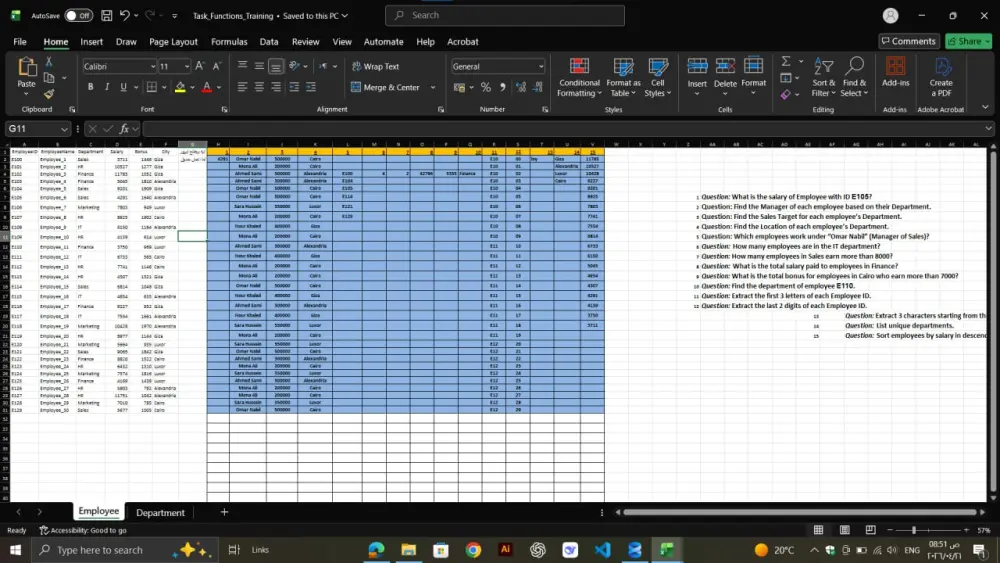Open the Cell Styles gallery
This screenshot has width=1000, height=563.
658,77
